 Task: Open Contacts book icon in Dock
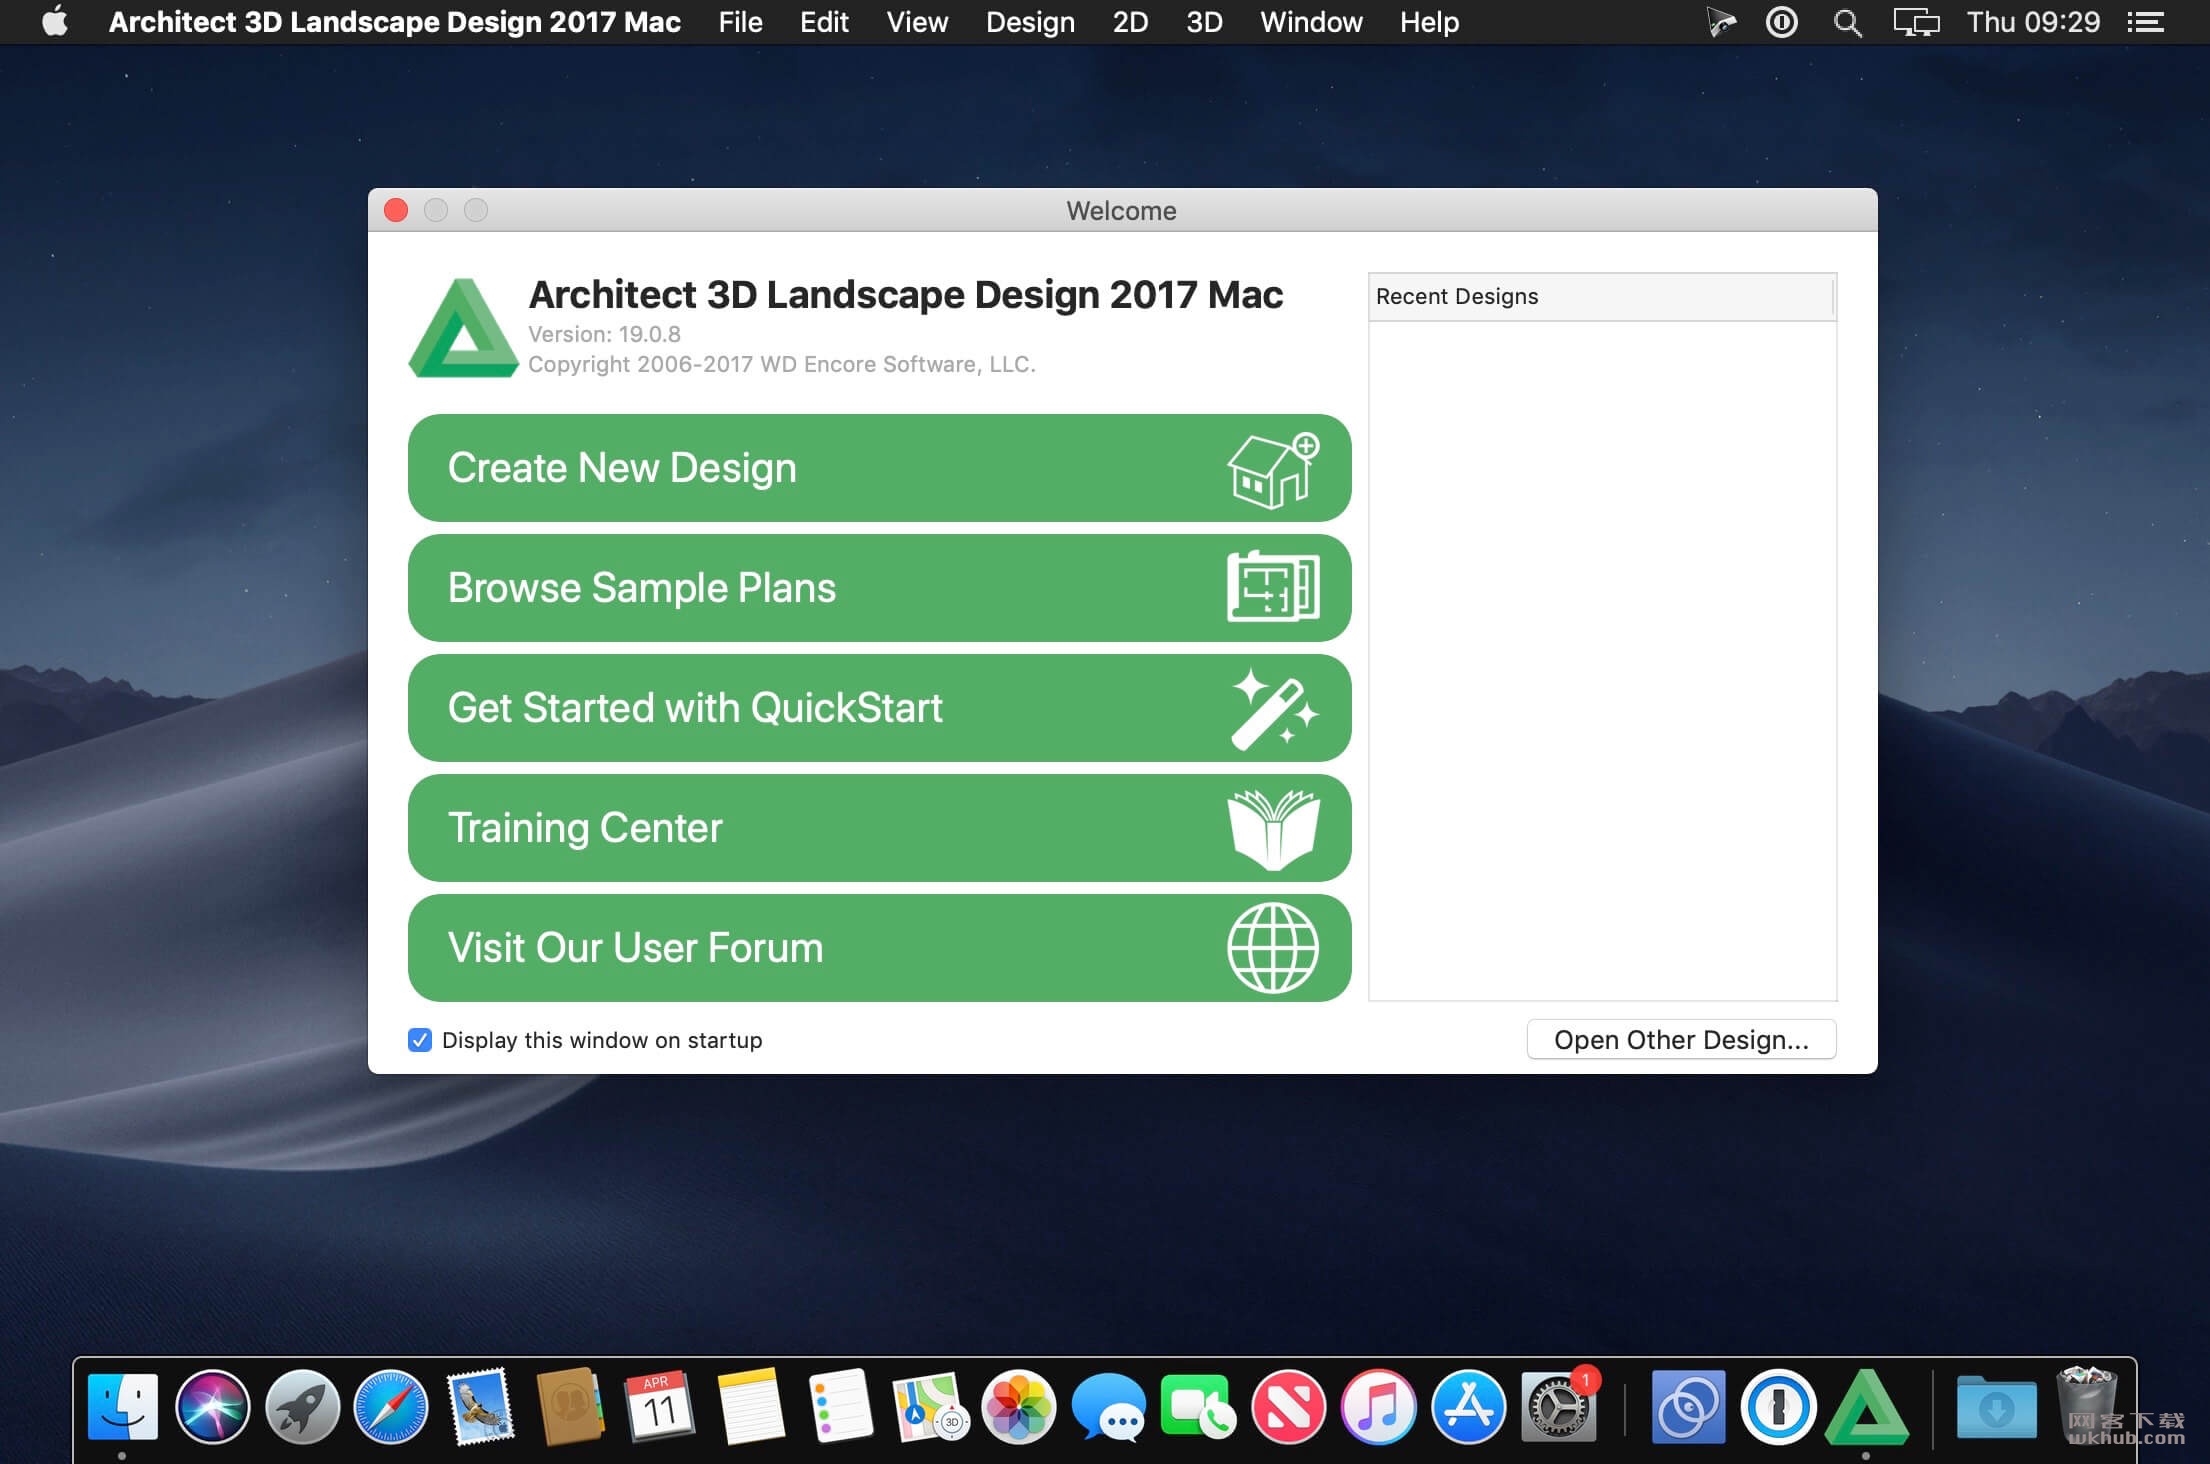coord(570,1407)
